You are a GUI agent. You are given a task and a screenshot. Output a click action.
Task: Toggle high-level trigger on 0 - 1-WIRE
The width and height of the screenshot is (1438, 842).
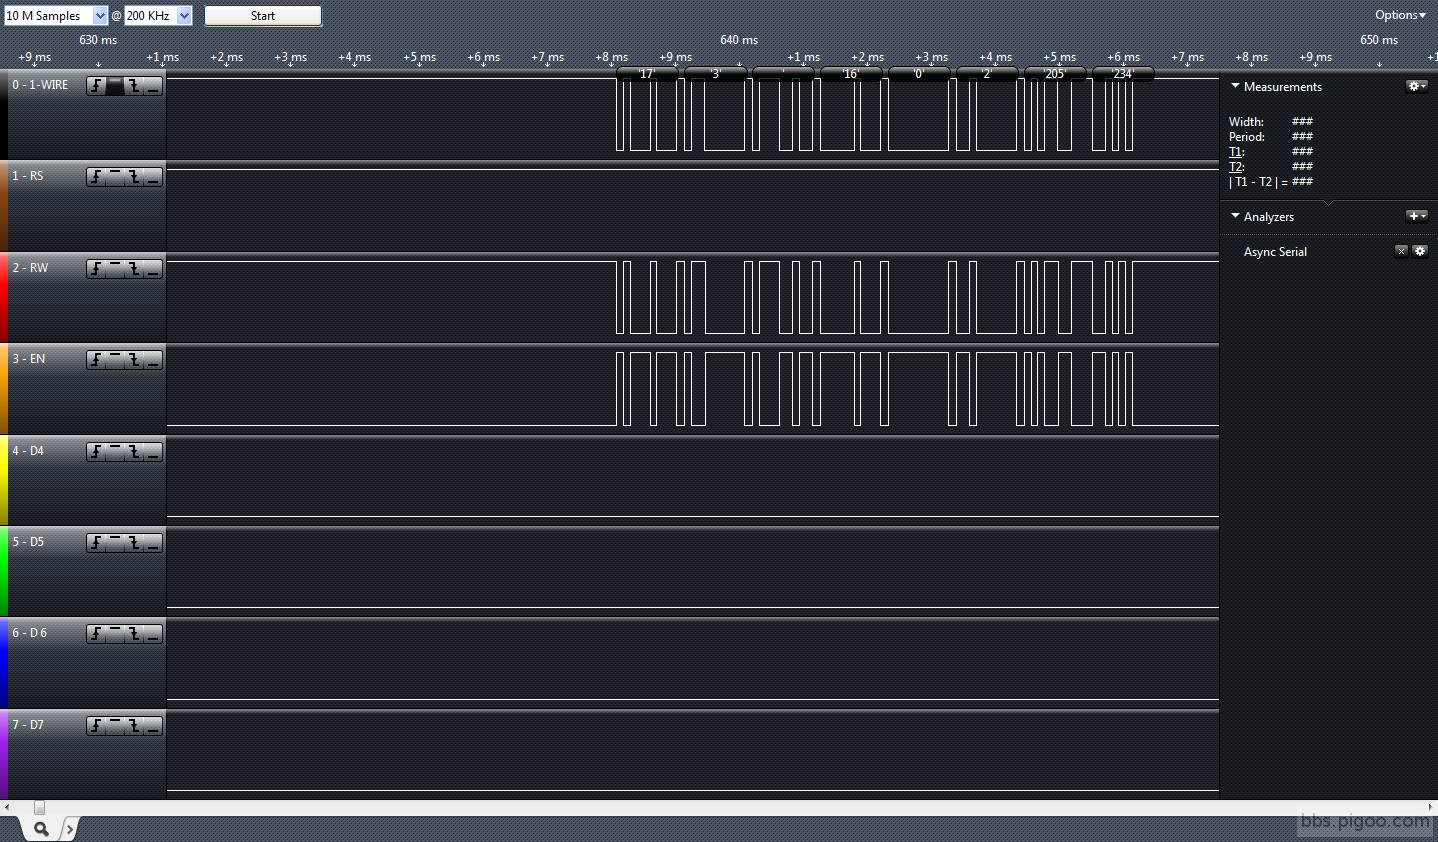coord(115,86)
